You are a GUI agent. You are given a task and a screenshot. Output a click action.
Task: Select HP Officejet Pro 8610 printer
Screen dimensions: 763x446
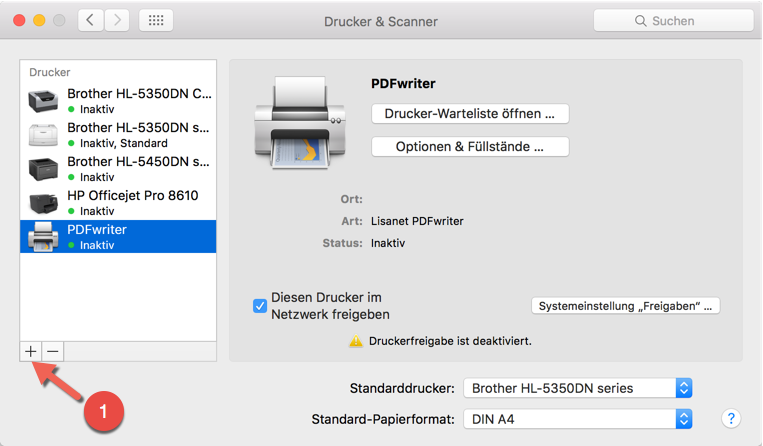tap(118, 203)
